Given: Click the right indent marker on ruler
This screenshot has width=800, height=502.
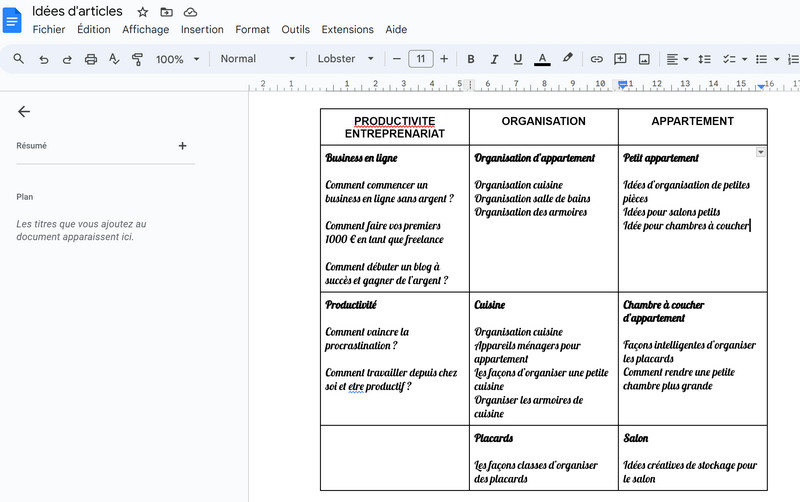Looking at the screenshot, I should (x=761, y=86).
